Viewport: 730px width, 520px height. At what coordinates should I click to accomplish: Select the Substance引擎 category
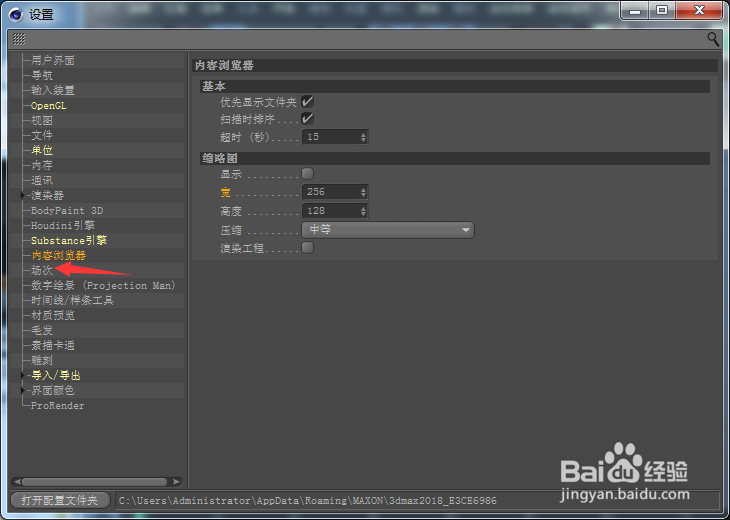pyautogui.click(x=69, y=241)
